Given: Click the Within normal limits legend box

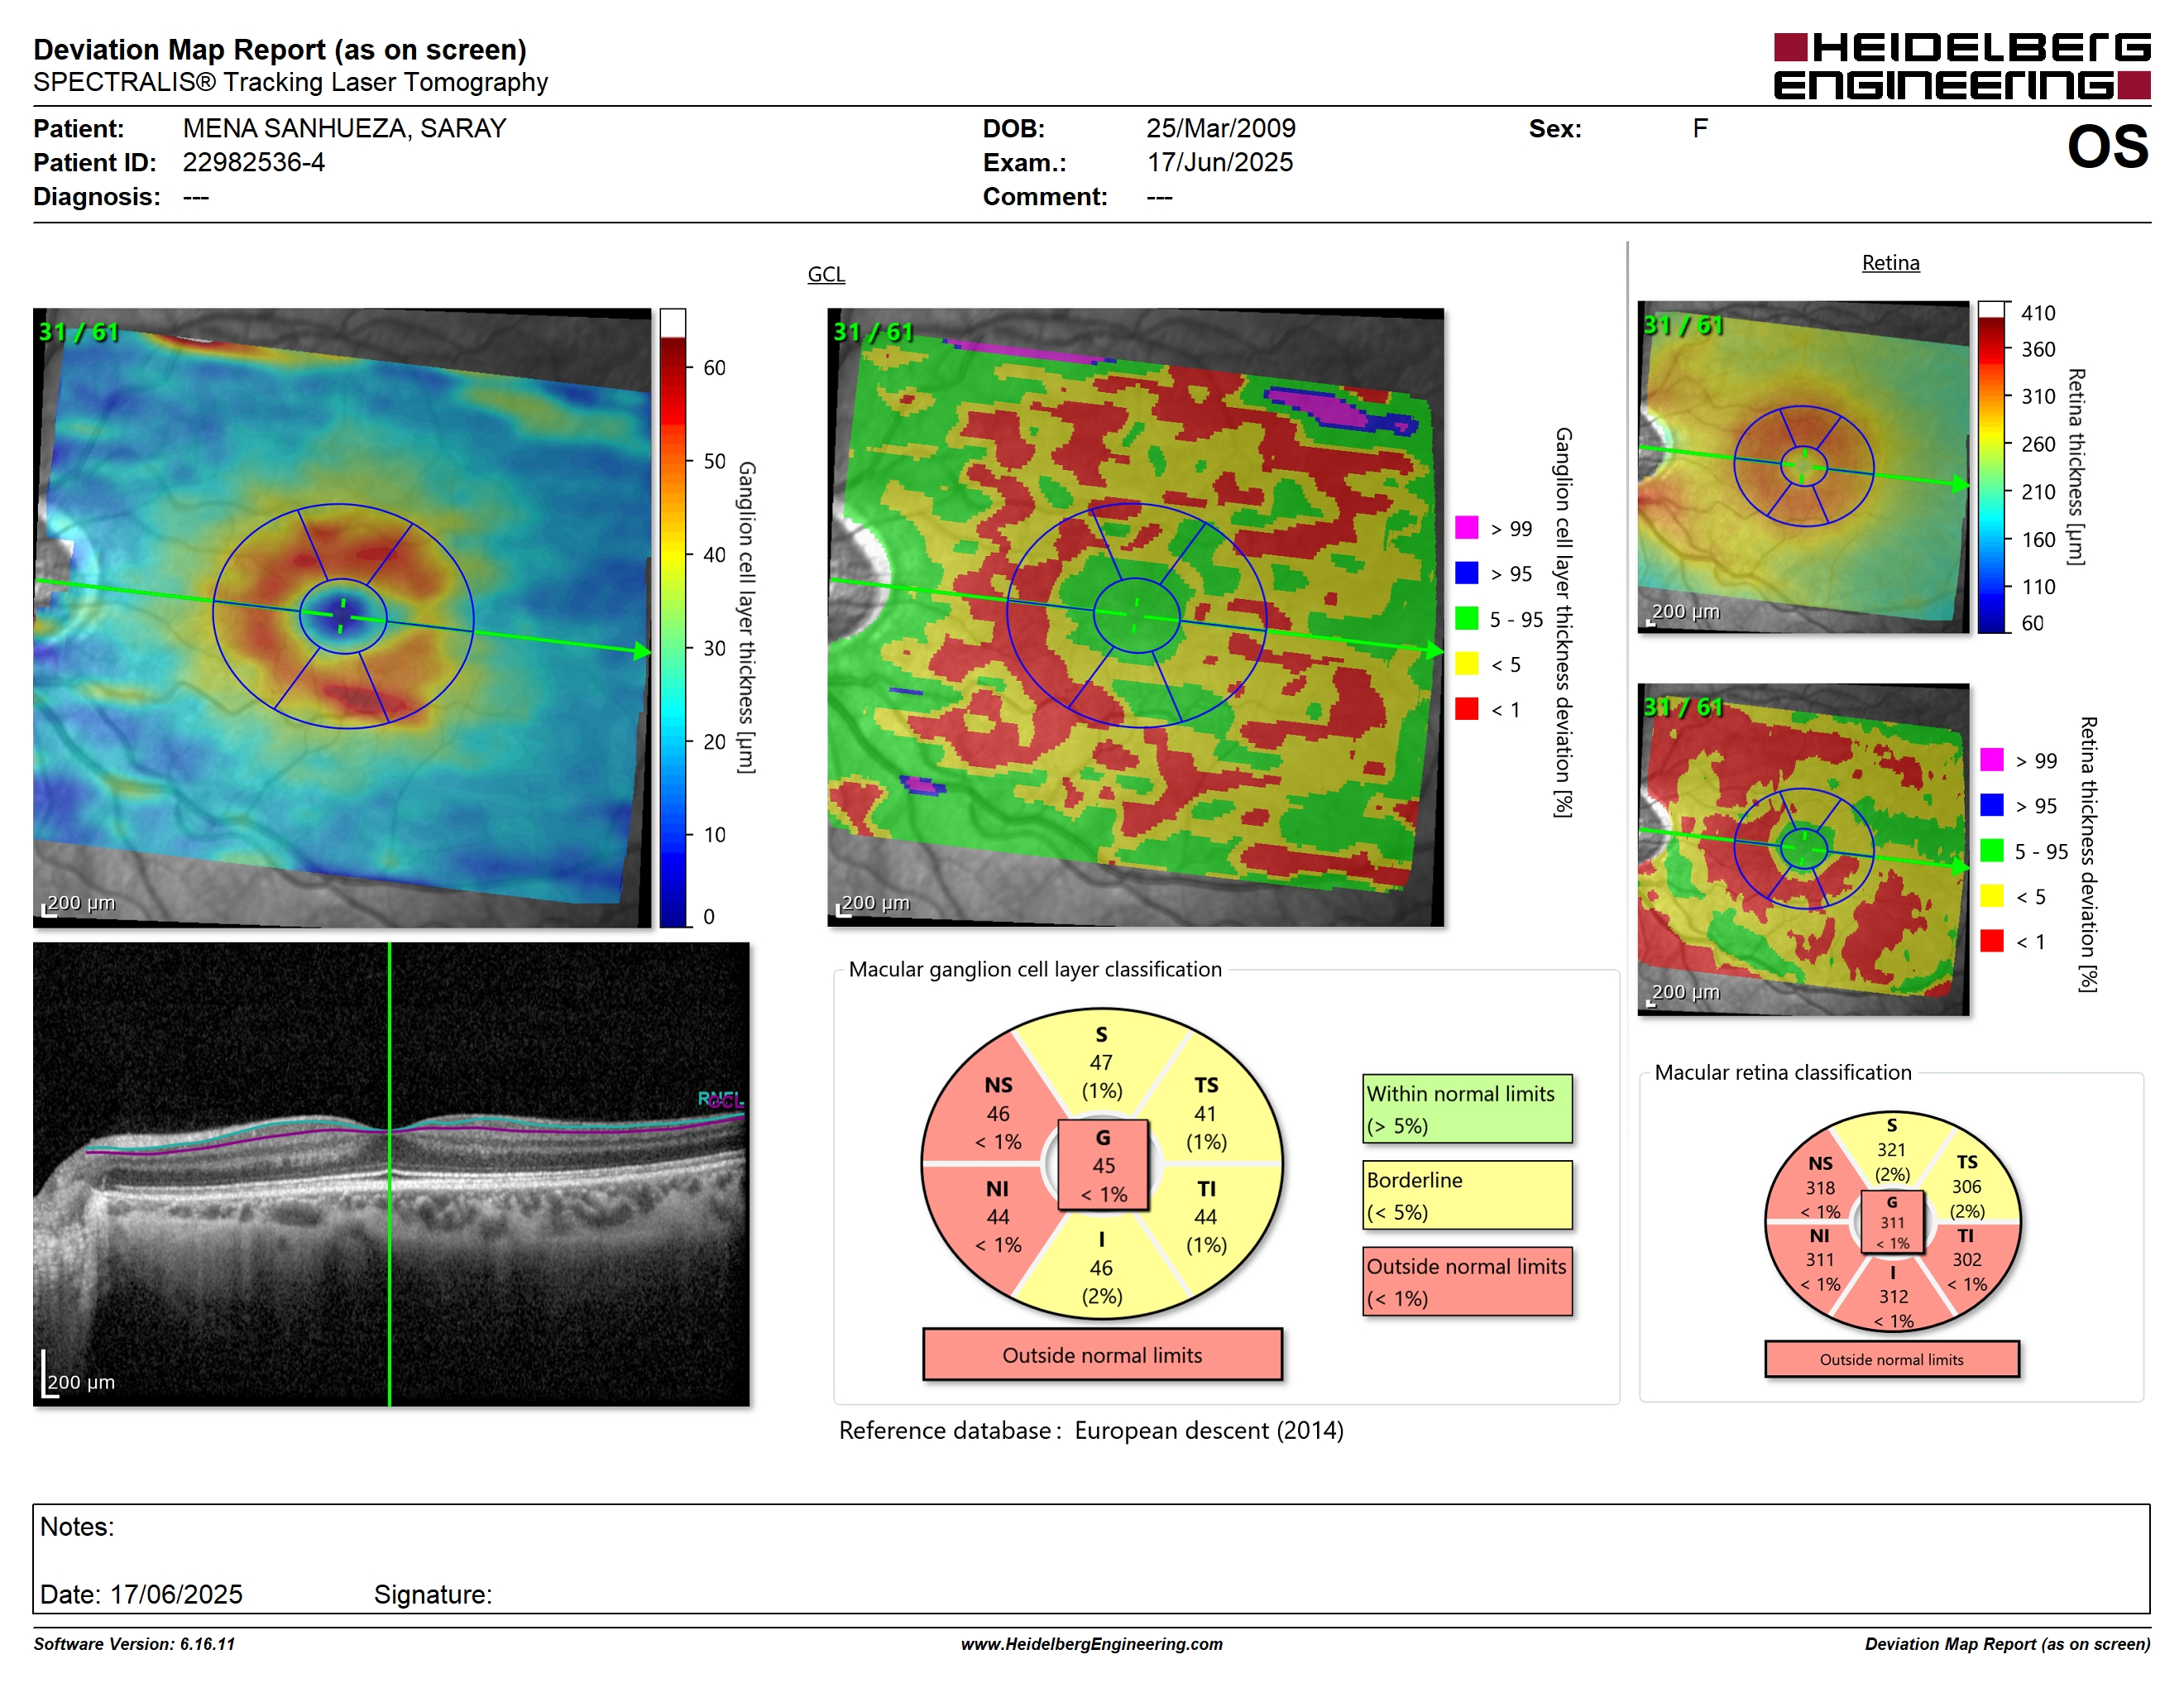Looking at the screenshot, I should pyautogui.click(x=1467, y=1109).
